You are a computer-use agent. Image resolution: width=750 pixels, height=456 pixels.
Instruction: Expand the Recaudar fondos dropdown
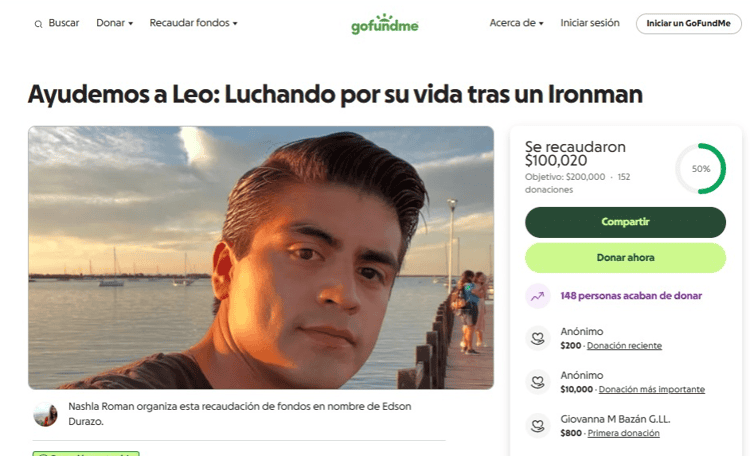(193, 23)
